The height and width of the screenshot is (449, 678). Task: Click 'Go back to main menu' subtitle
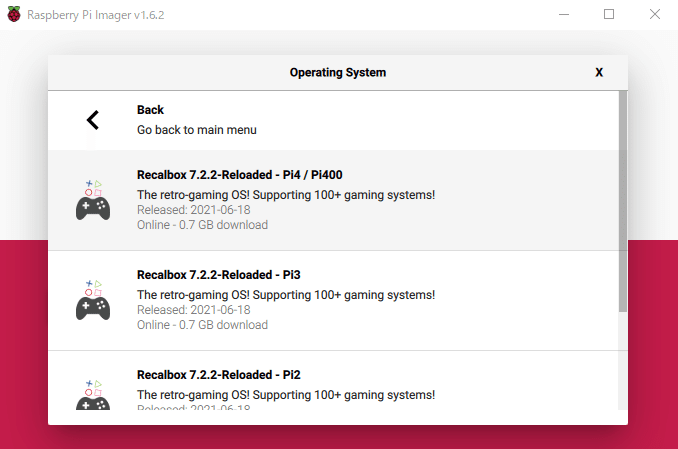197,130
